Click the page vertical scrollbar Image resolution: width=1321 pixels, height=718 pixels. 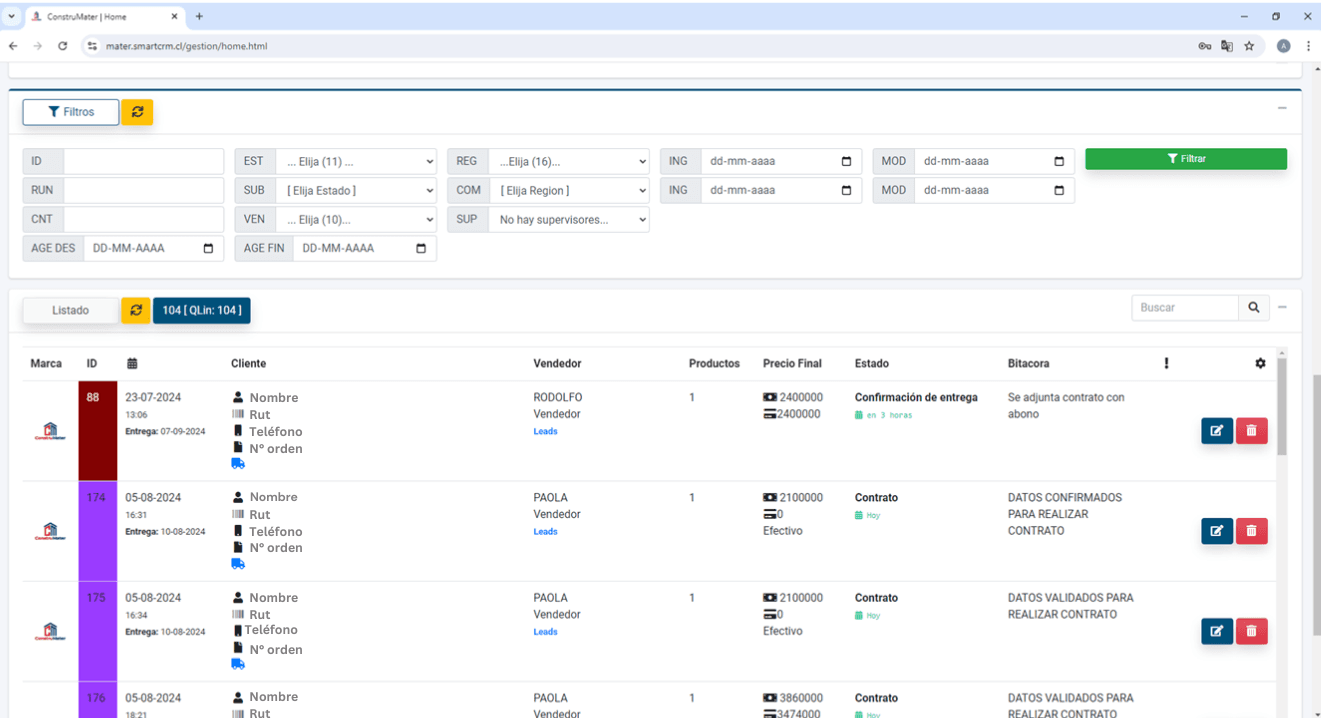(x=1316, y=505)
